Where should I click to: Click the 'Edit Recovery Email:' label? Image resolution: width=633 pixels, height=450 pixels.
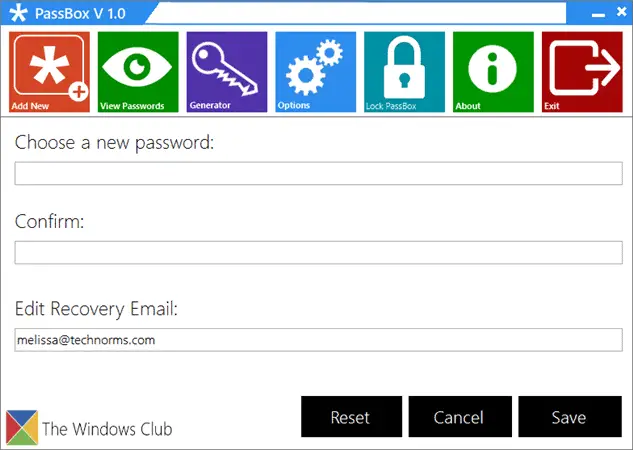[96, 309]
